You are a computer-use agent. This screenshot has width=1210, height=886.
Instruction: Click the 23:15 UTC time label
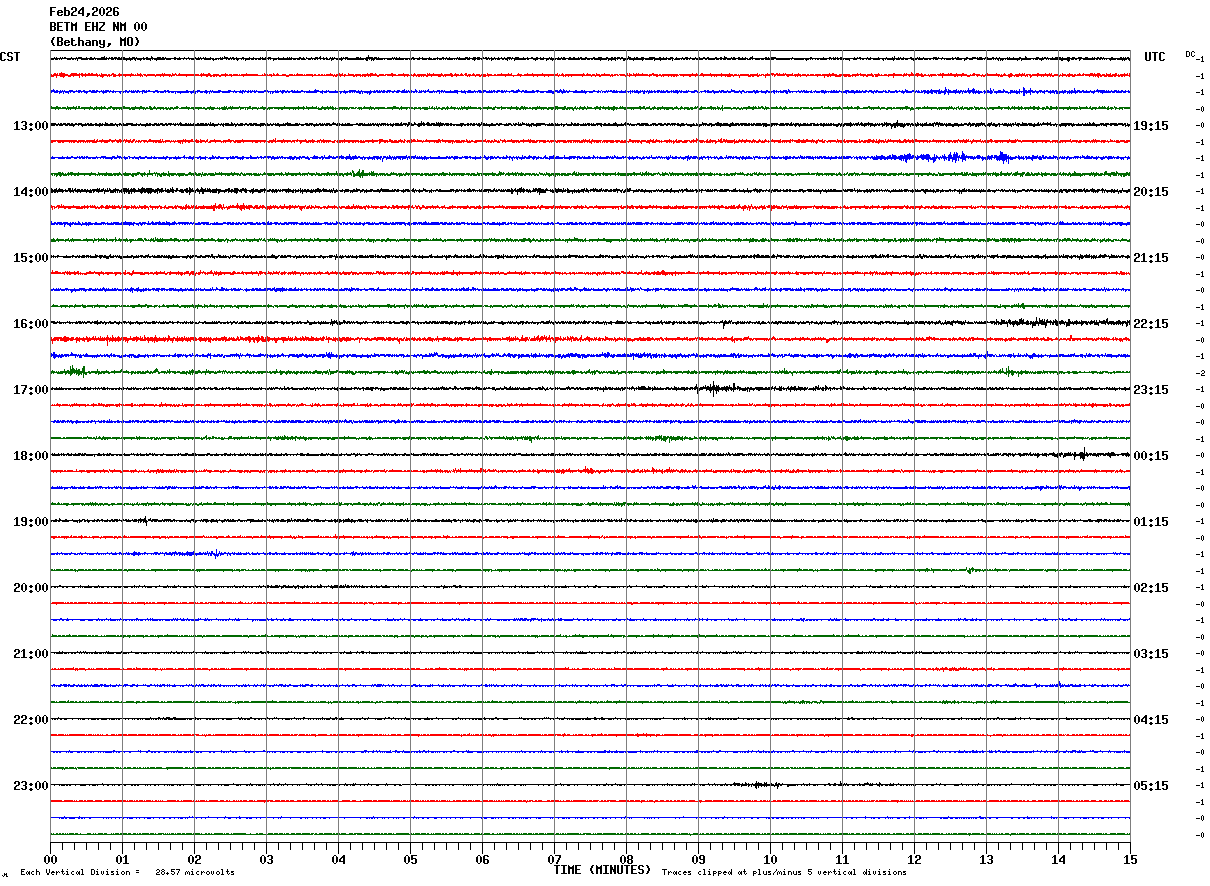1150,390
